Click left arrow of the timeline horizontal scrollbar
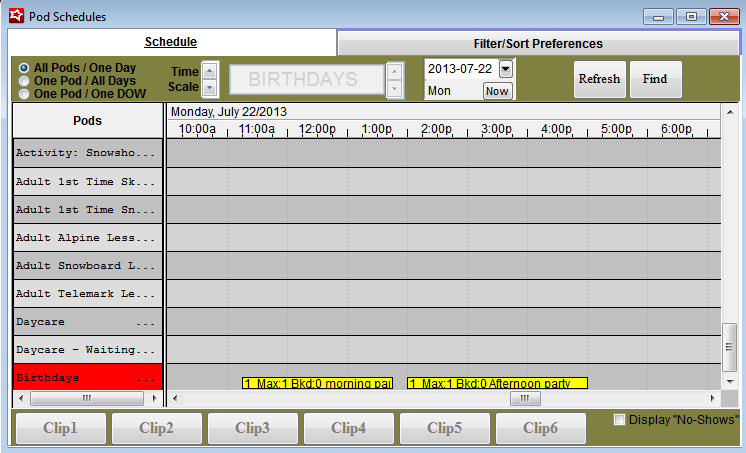 (175, 398)
